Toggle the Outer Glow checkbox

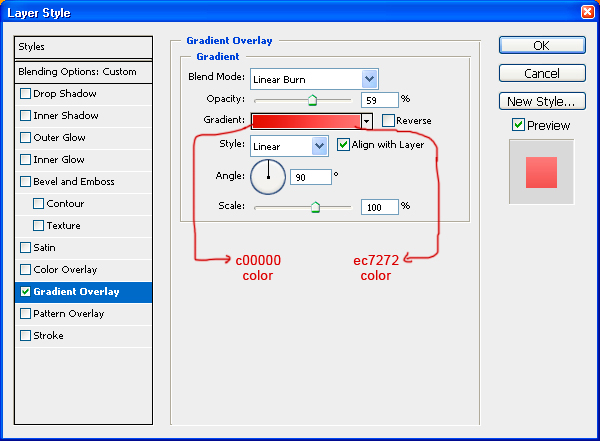pos(25,137)
